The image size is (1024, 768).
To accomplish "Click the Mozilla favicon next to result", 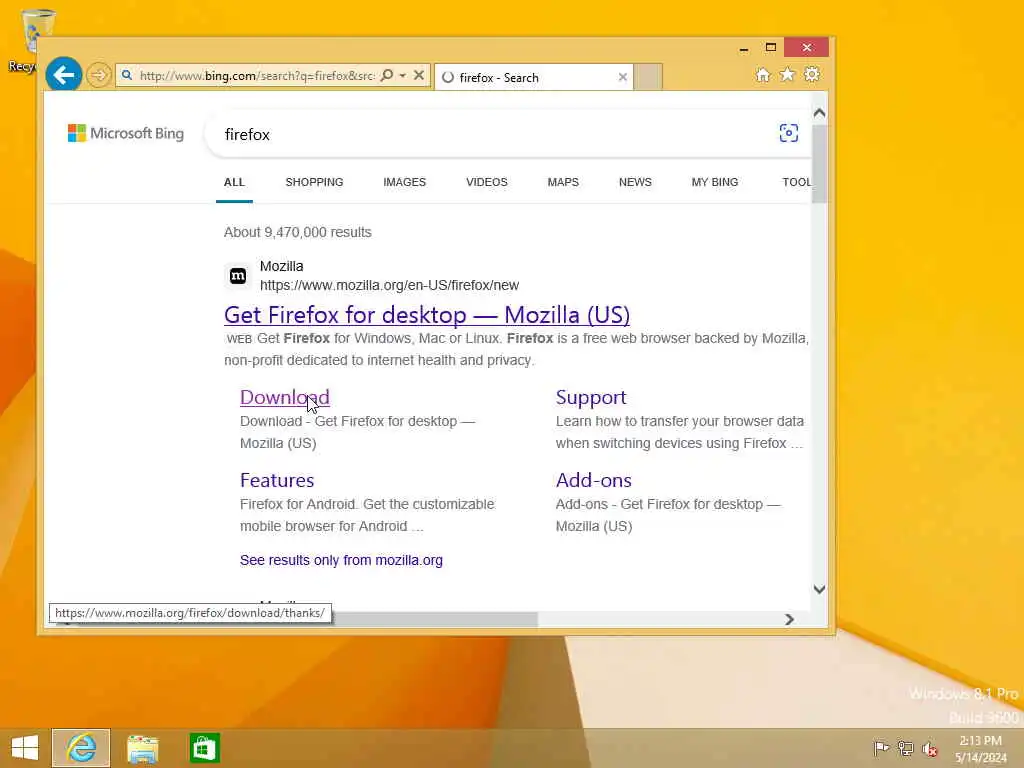I will (x=238, y=276).
